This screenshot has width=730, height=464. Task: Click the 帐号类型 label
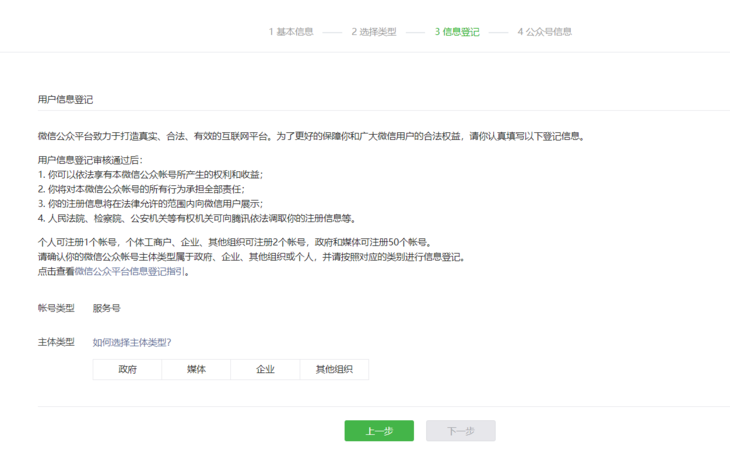coord(56,308)
